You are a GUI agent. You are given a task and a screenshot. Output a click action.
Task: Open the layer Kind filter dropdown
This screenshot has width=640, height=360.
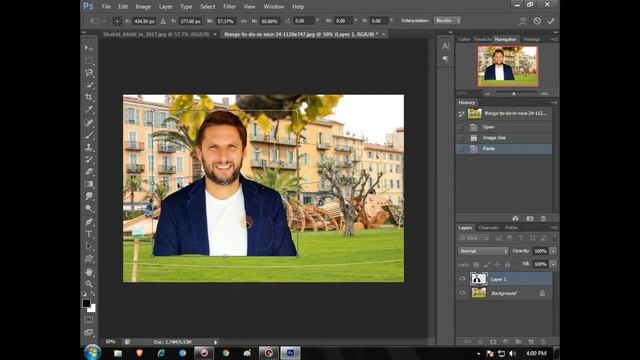click(474, 238)
